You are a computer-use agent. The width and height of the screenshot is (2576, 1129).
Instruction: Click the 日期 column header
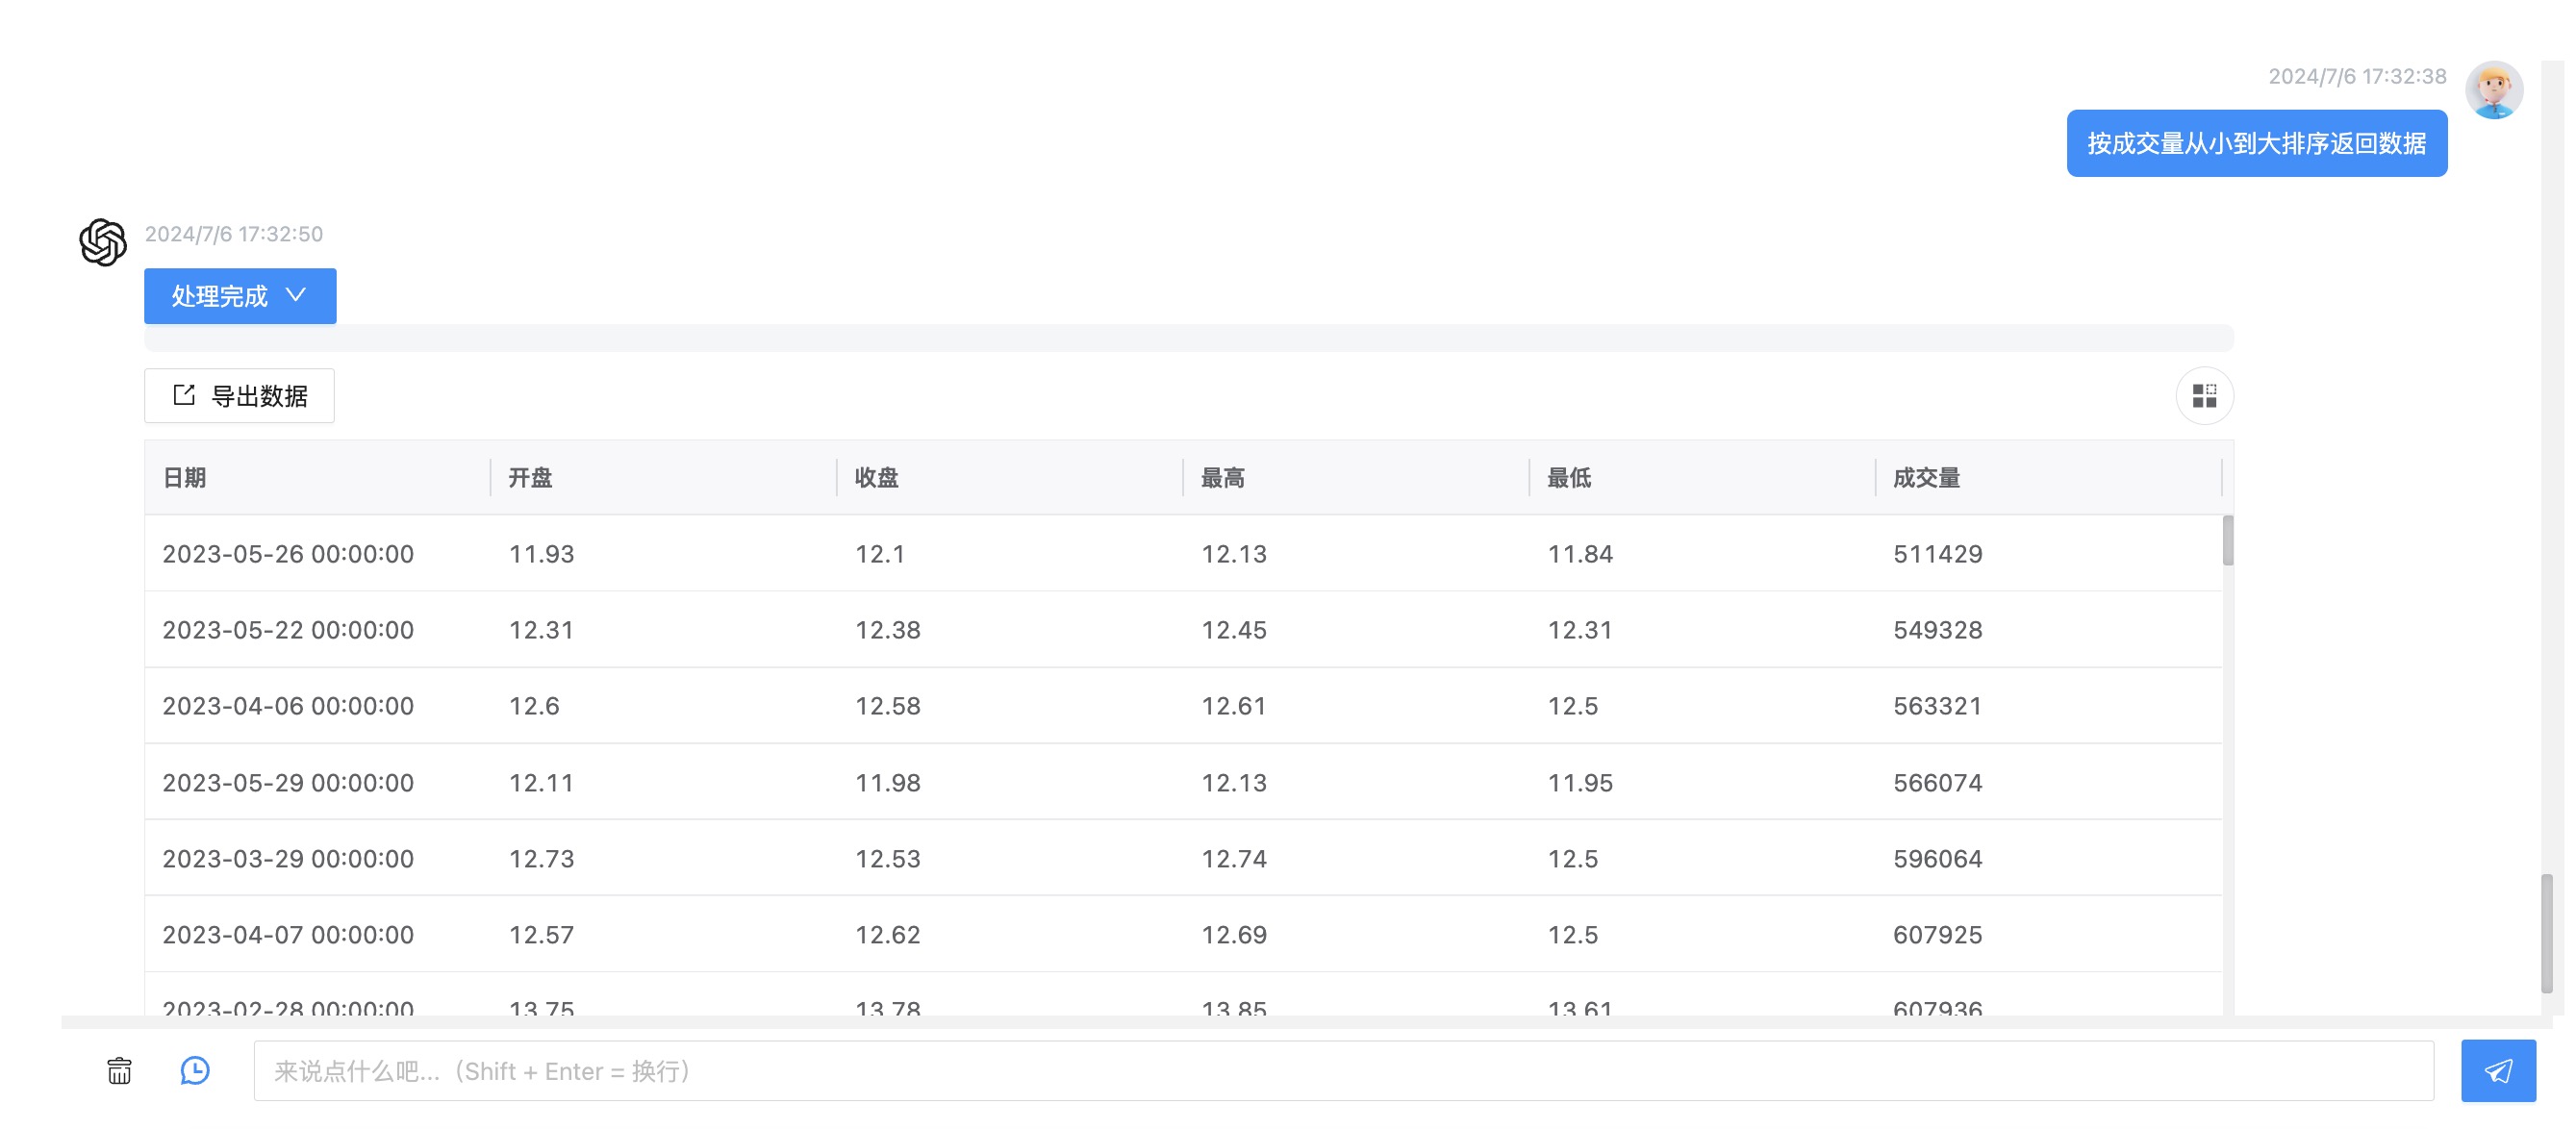coord(185,478)
